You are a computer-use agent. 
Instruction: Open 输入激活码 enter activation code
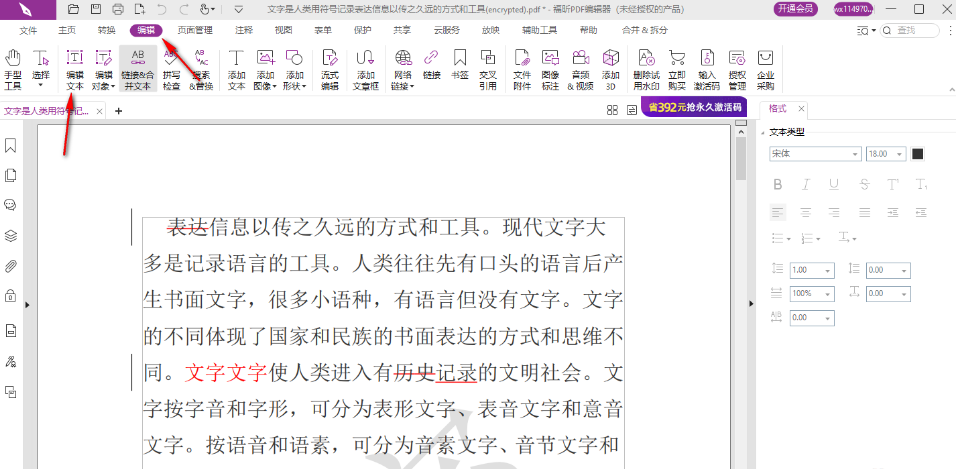click(x=707, y=70)
